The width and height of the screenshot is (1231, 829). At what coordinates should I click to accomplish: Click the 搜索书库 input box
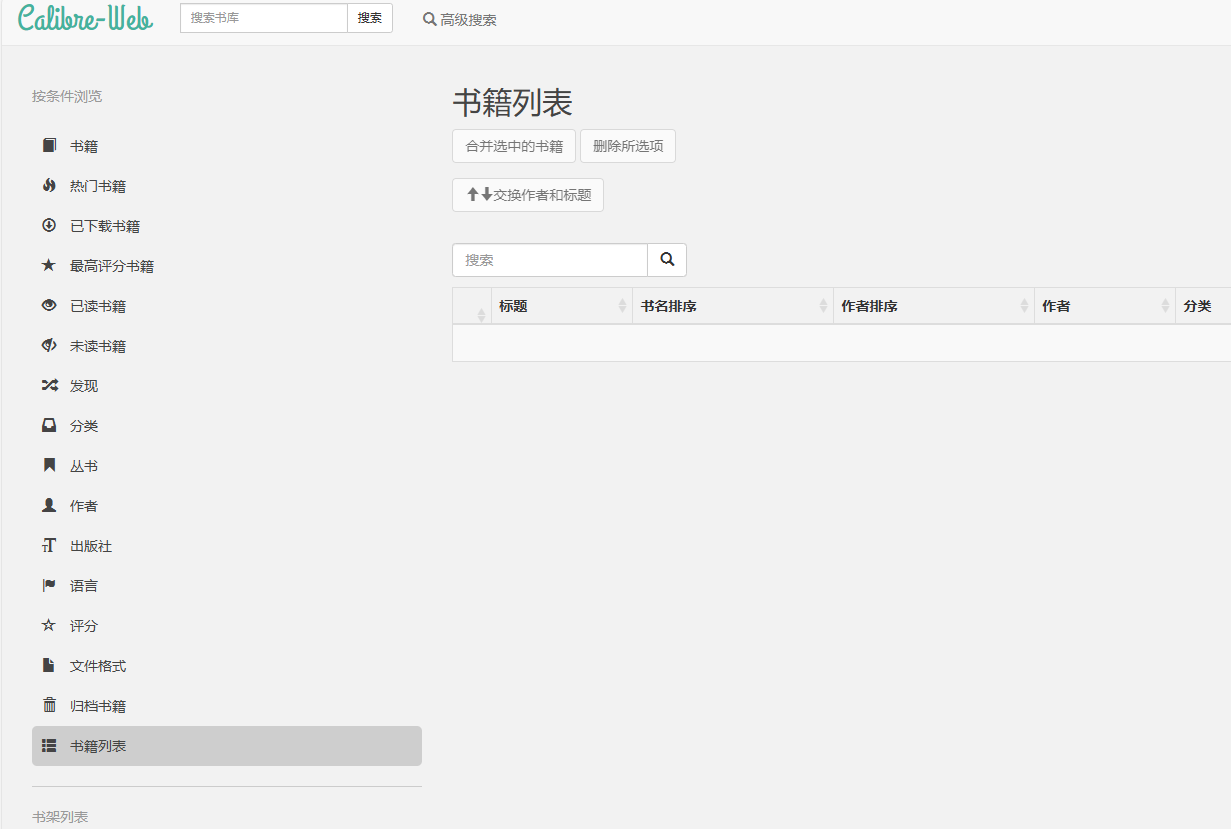264,18
